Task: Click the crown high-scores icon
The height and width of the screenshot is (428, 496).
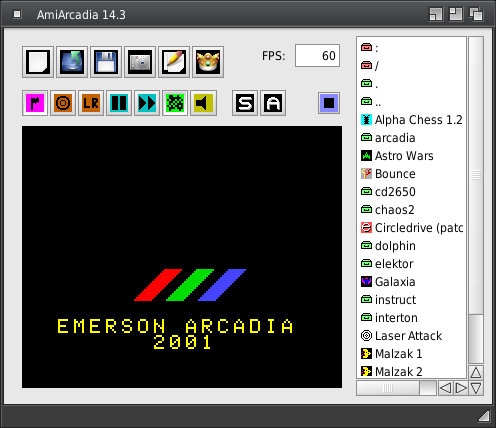Action: 208,62
